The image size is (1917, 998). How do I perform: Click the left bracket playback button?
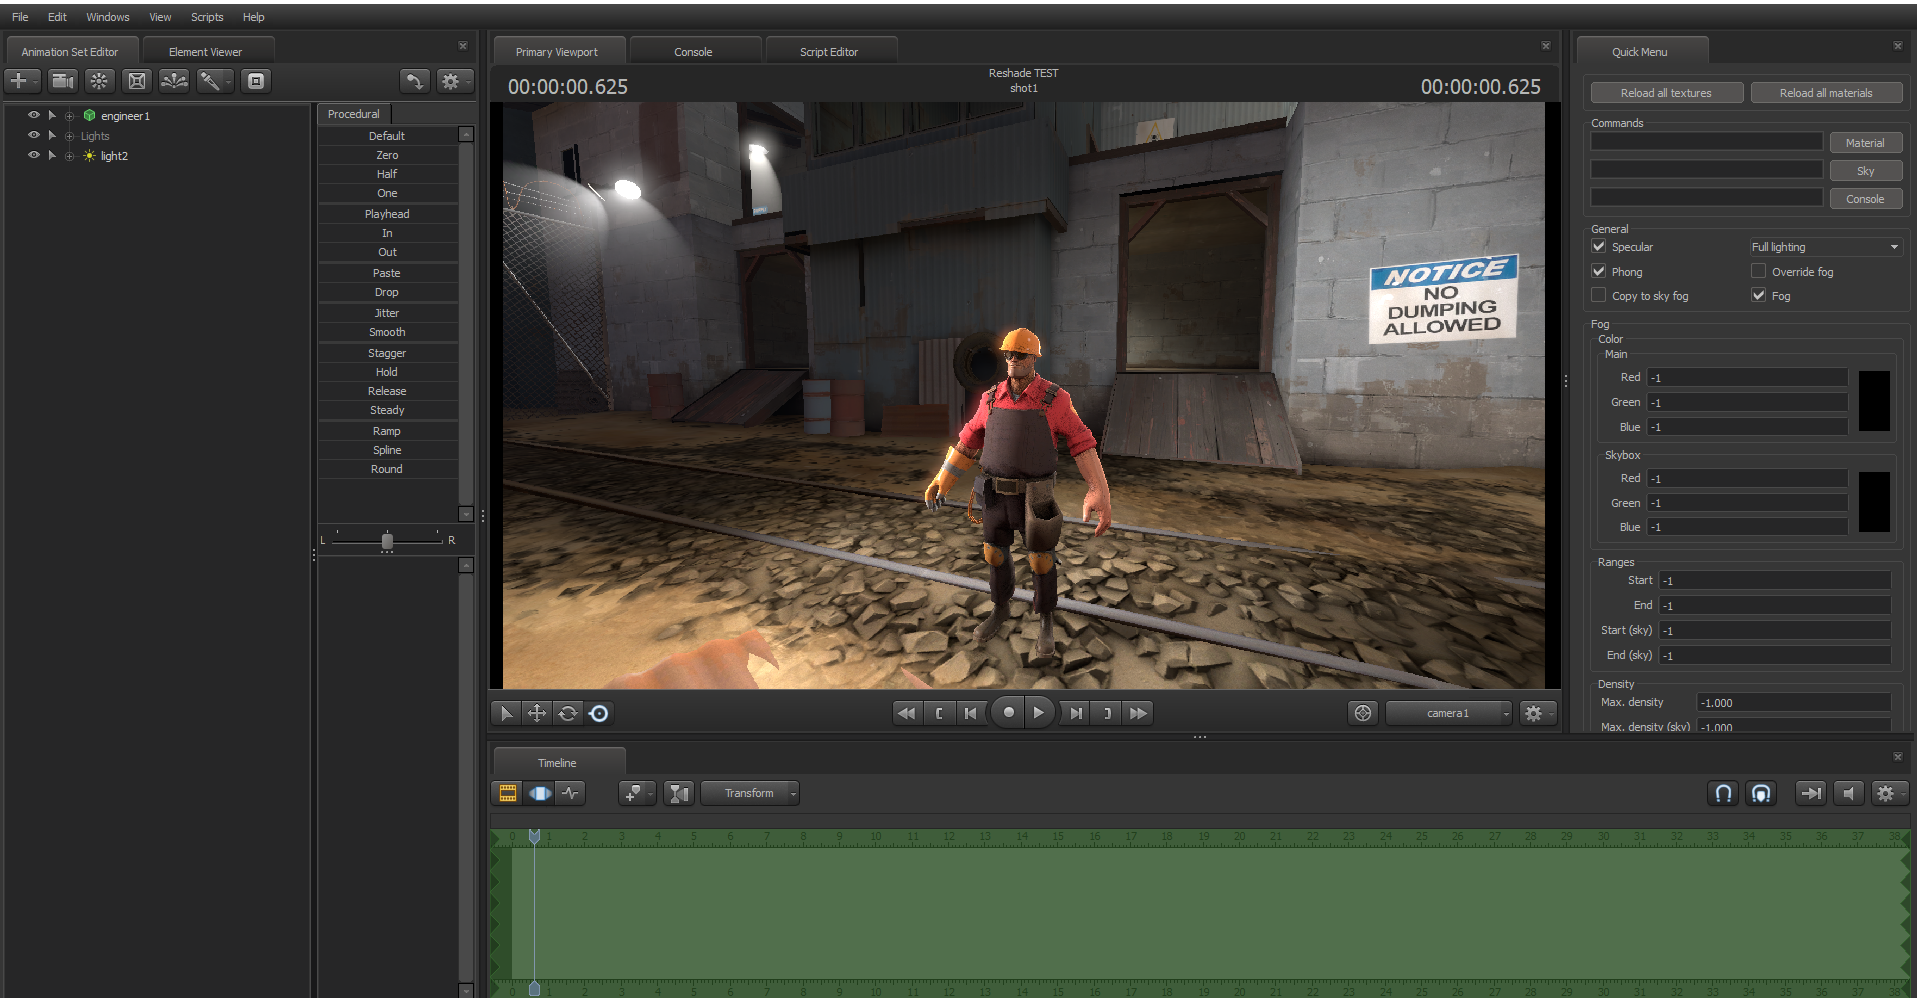(939, 713)
